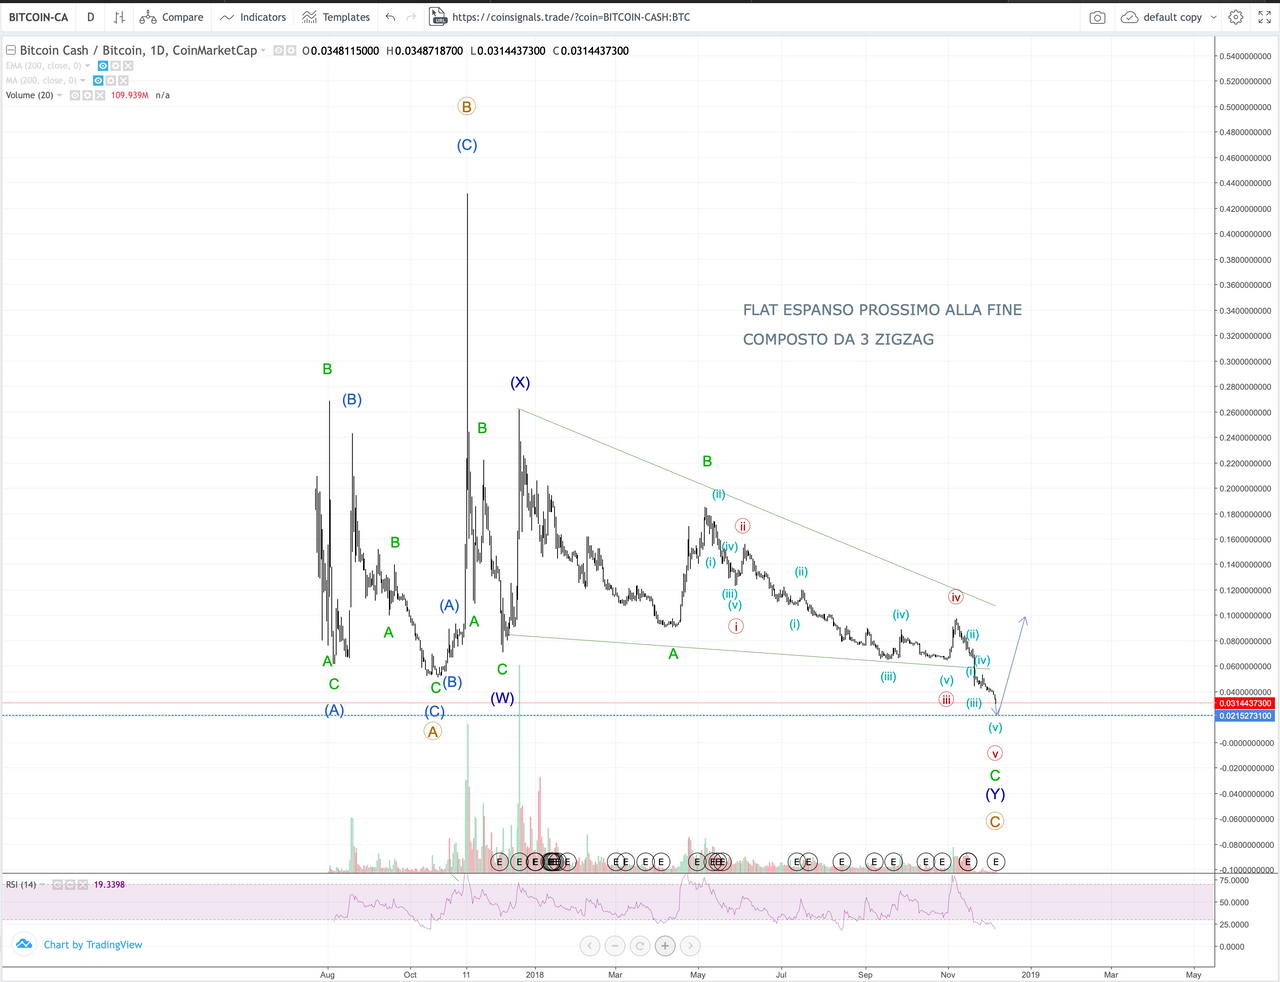Select the FLAT ESPANSO PROSSIMO ALLA FINE text
Viewport: 1280px width, 982px height.
(882, 310)
